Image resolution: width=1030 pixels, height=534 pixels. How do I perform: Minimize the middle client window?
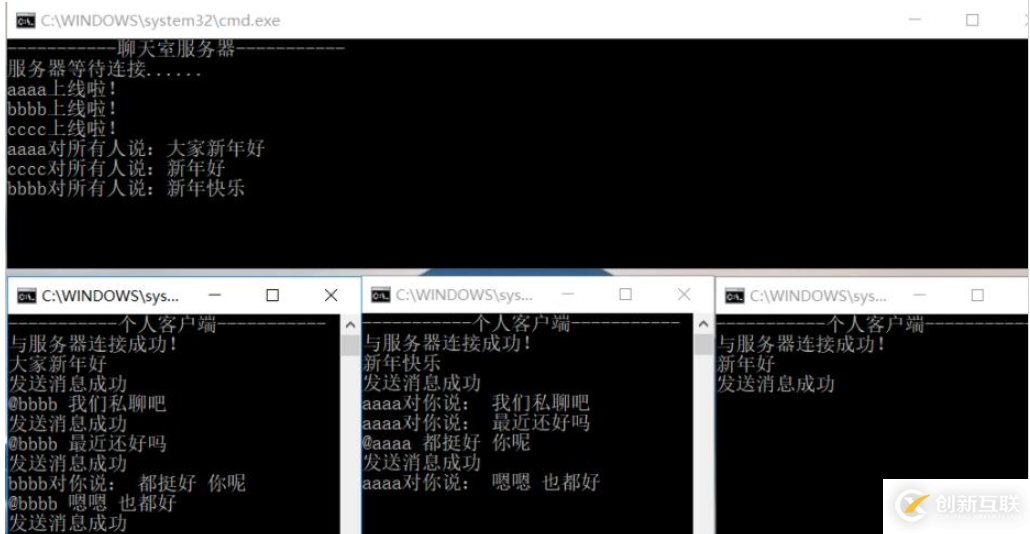pyautogui.click(x=568, y=294)
